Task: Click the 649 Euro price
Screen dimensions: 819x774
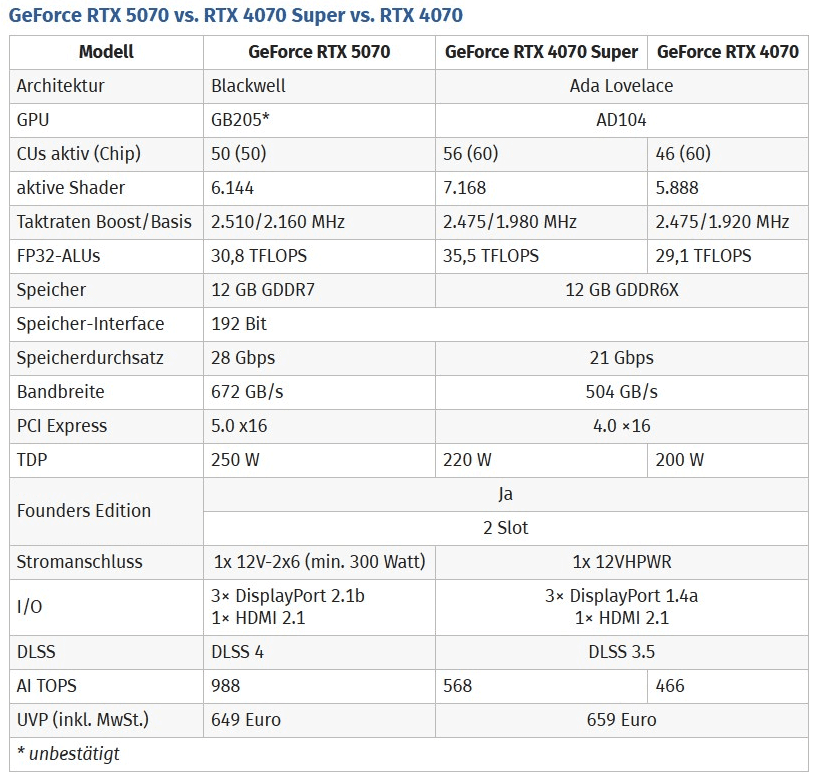Action: (246, 719)
